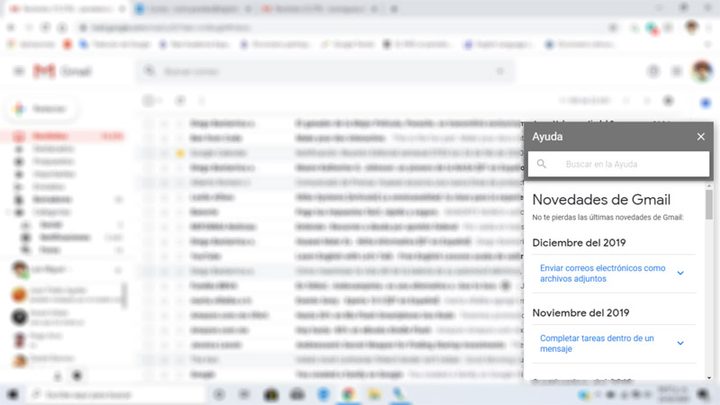Click the Chrome icon in the taskbar
Screen dimensions: 720x405
pos(349,394)
